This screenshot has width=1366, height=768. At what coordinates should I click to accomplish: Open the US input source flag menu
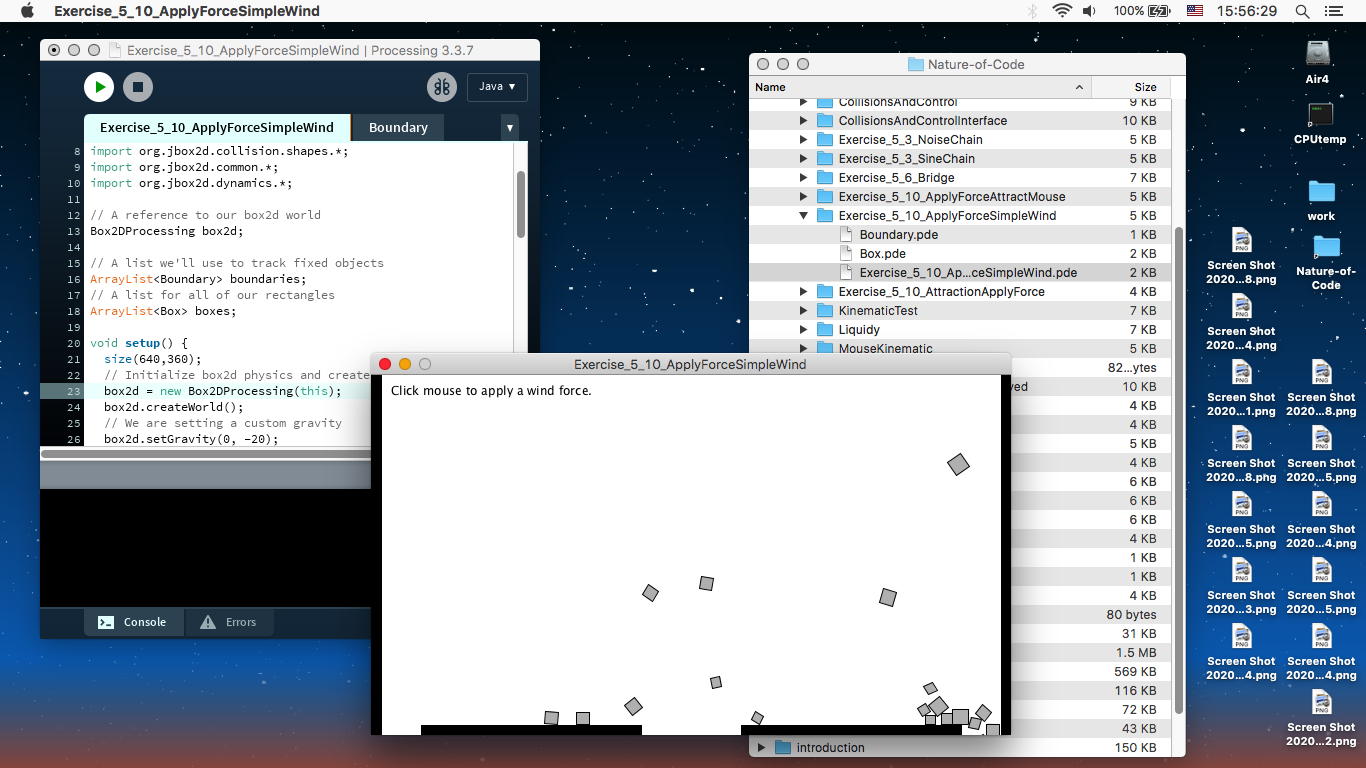click(x=1194, y=11)
